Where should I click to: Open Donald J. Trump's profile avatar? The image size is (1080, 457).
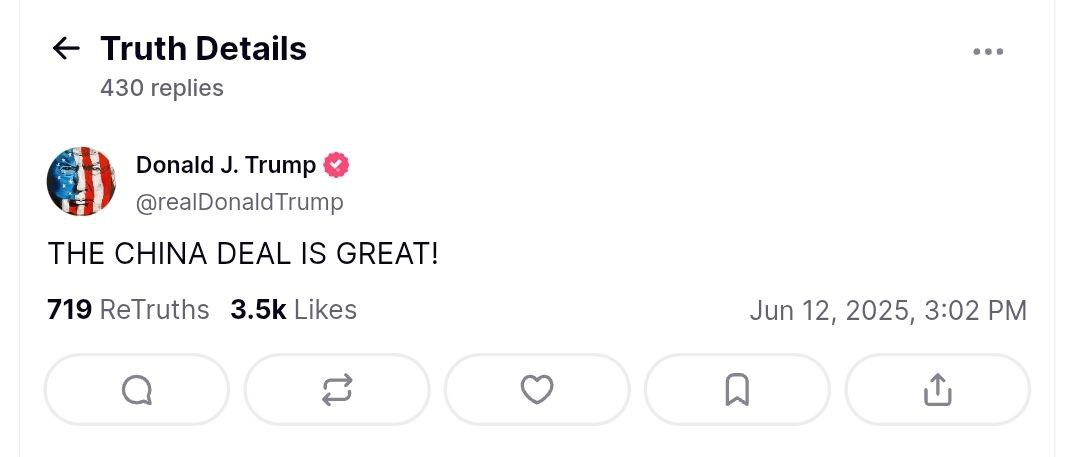tap(82, 181)
